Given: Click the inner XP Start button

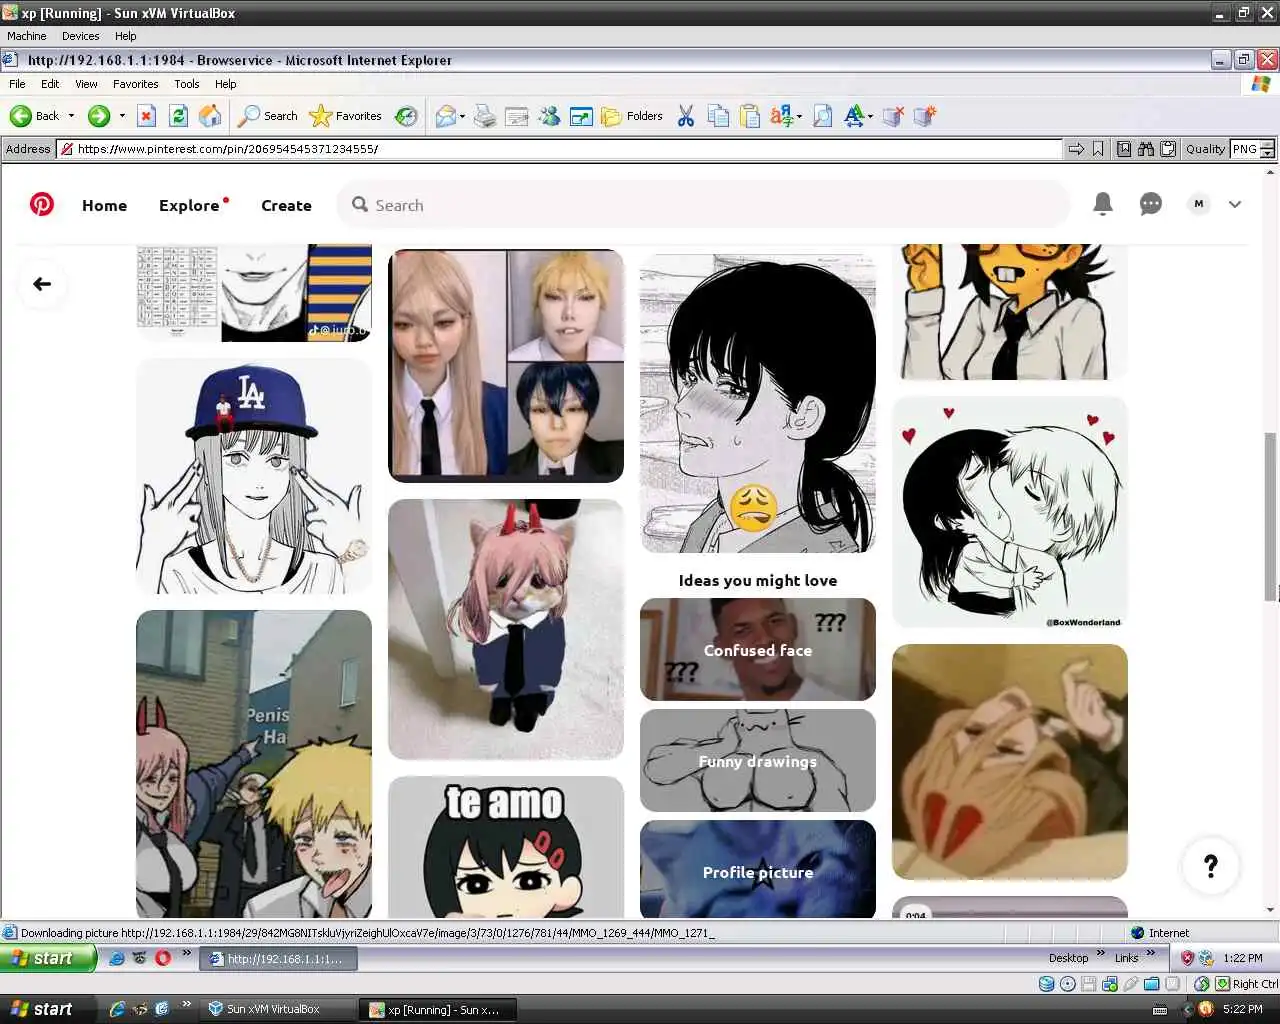Looking at the screenshot, I should (48, 958).
